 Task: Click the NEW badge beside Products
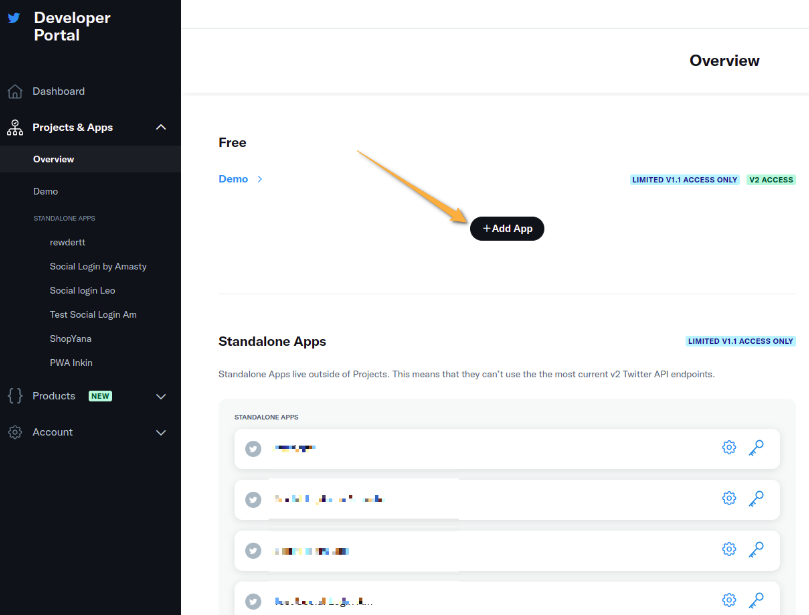(x=100, y=396)
